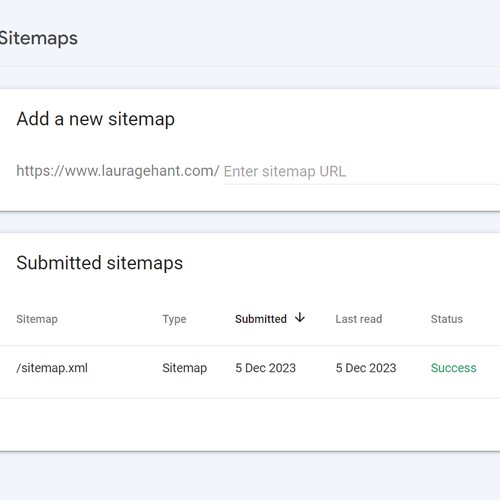Click the Status column header
Screen dimensions: 500x500
click(447, 319)
